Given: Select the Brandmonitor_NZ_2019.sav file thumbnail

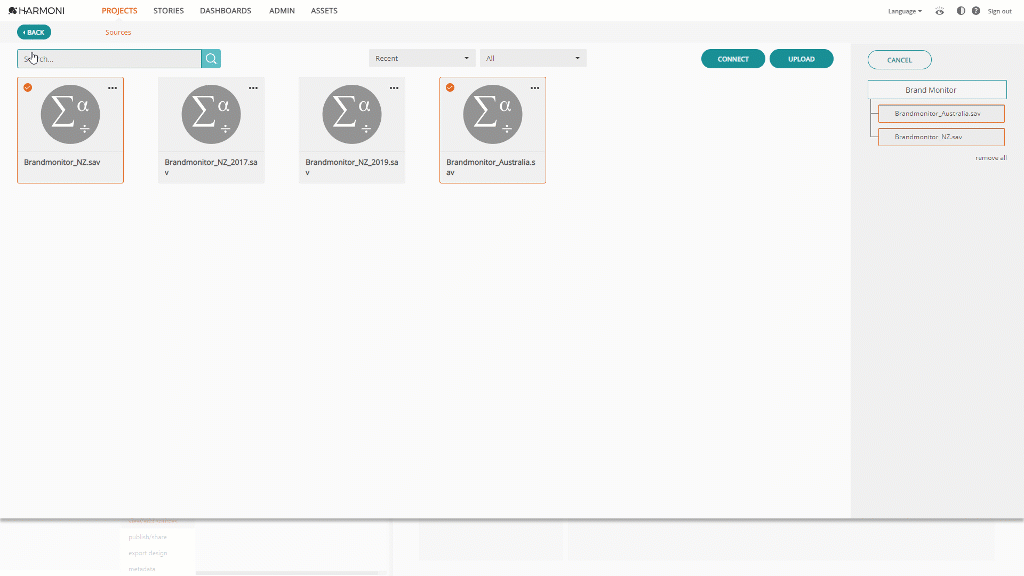Looking at the screenshot, I should (x=352, y=114).
